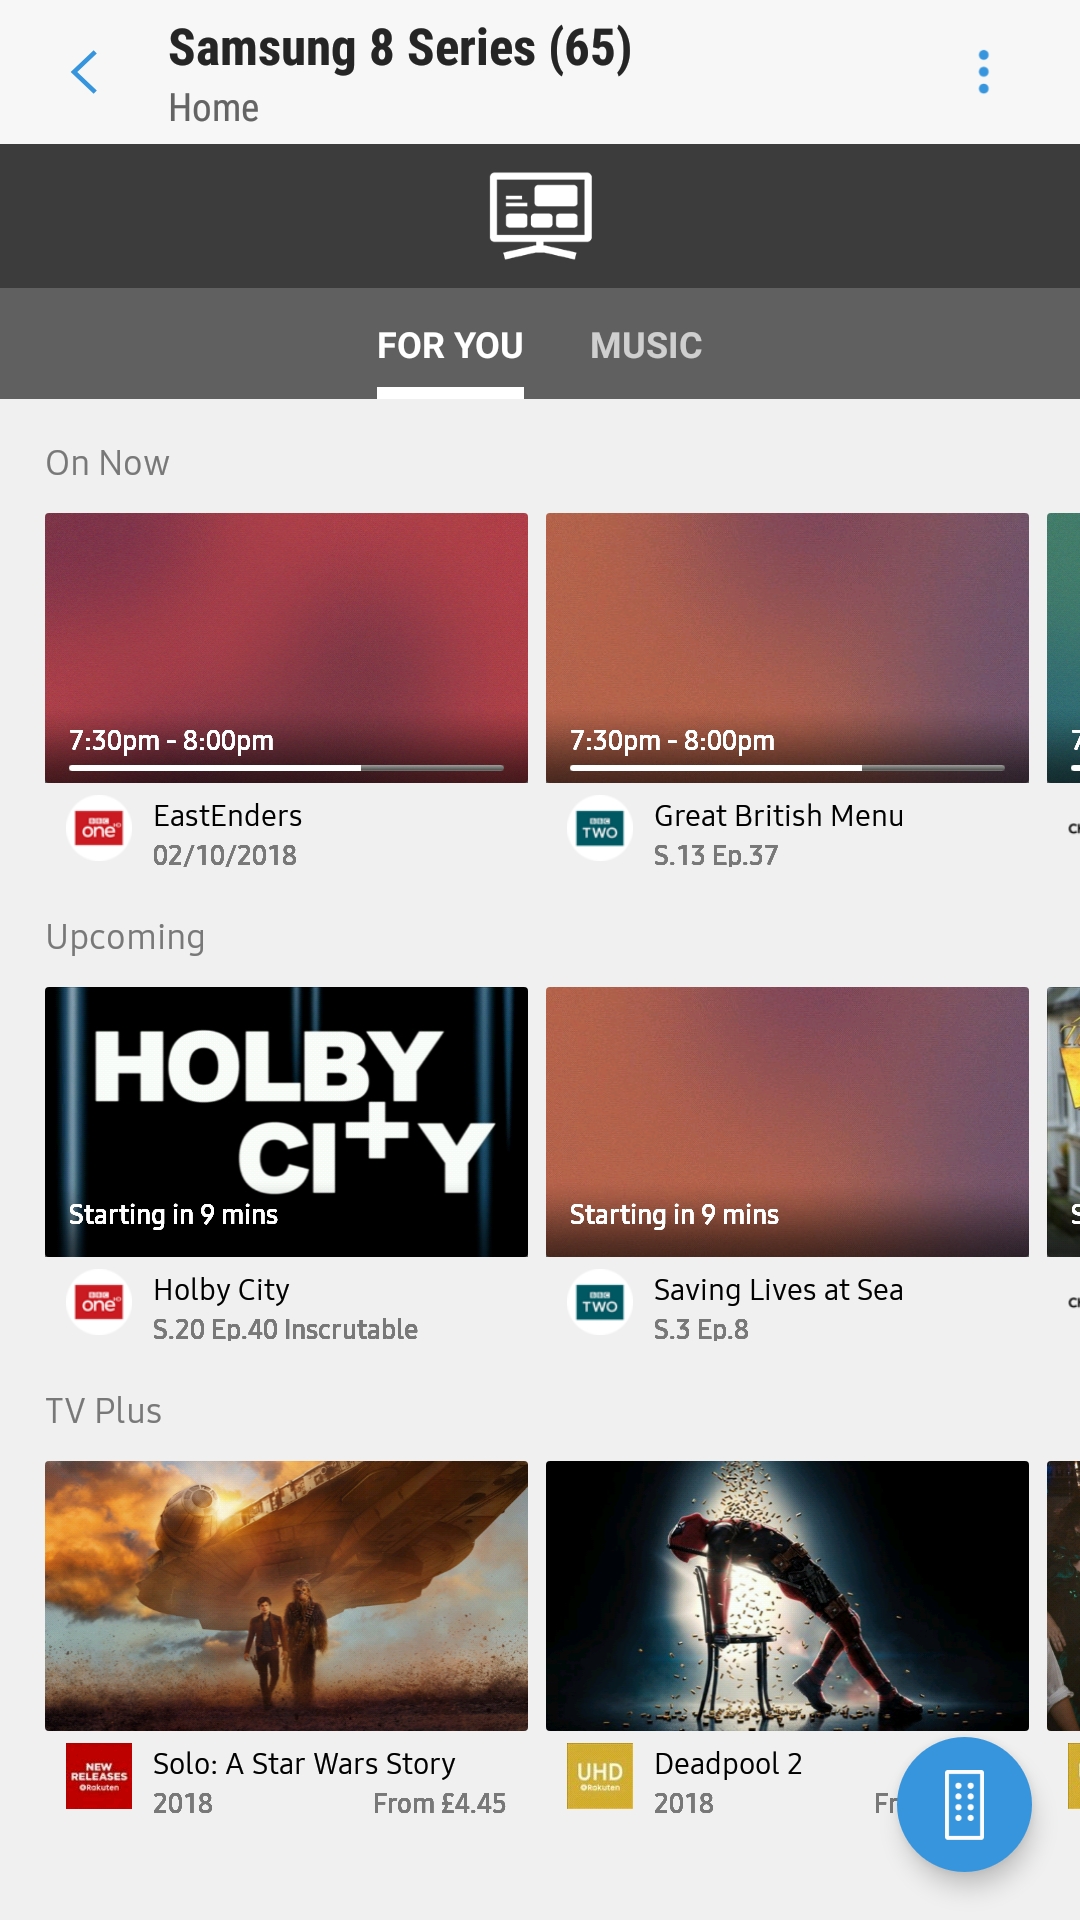Switch to the FOR YOU tab

[x=450, y=346]
